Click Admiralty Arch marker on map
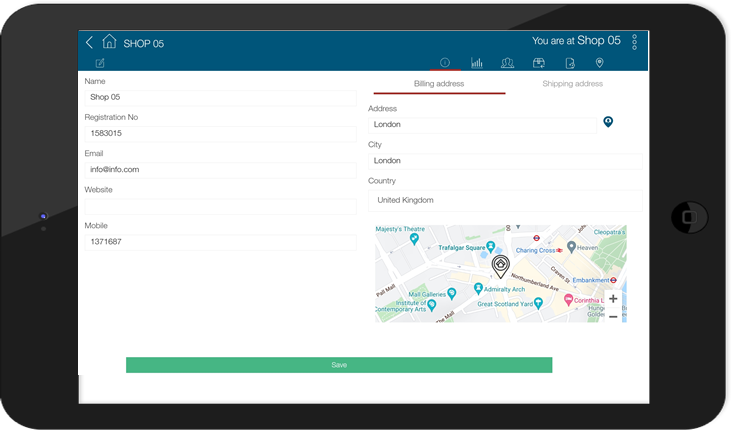This screenshot has height=431, width=750. (x=478, y=288)
